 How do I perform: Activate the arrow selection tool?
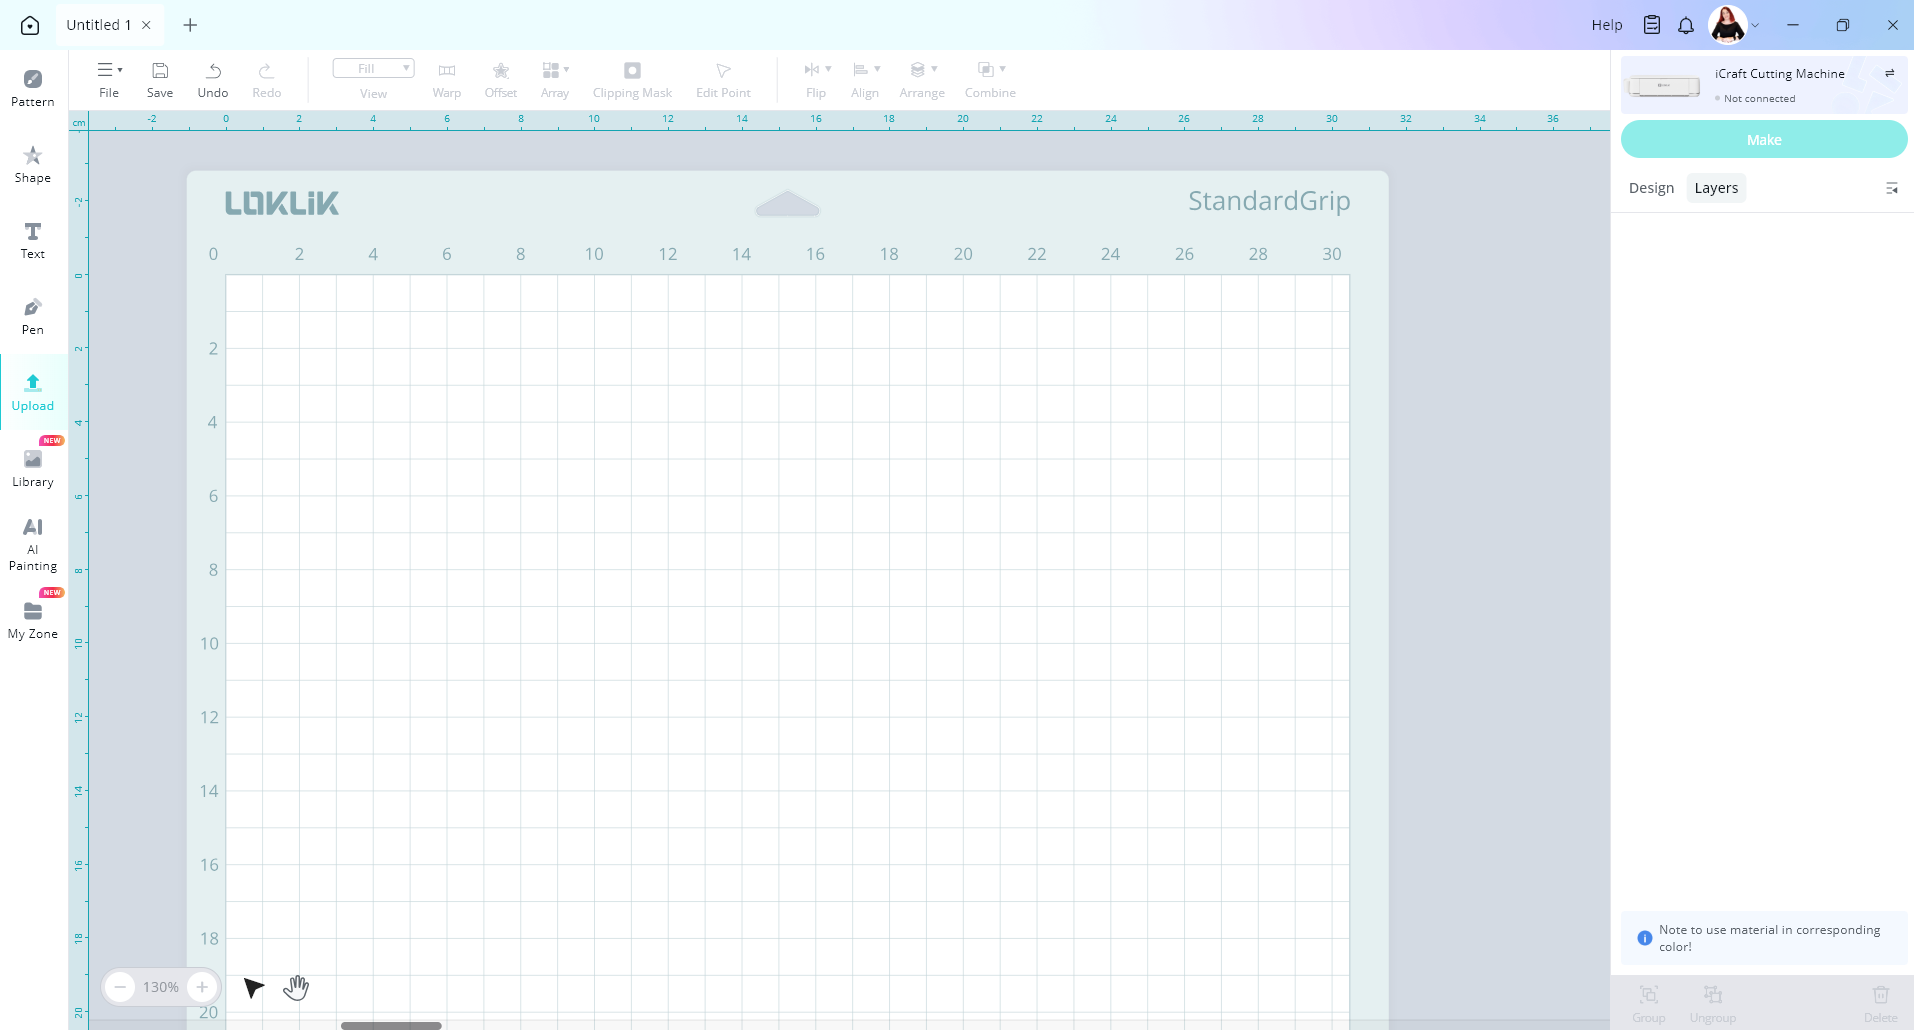(253, 988)
